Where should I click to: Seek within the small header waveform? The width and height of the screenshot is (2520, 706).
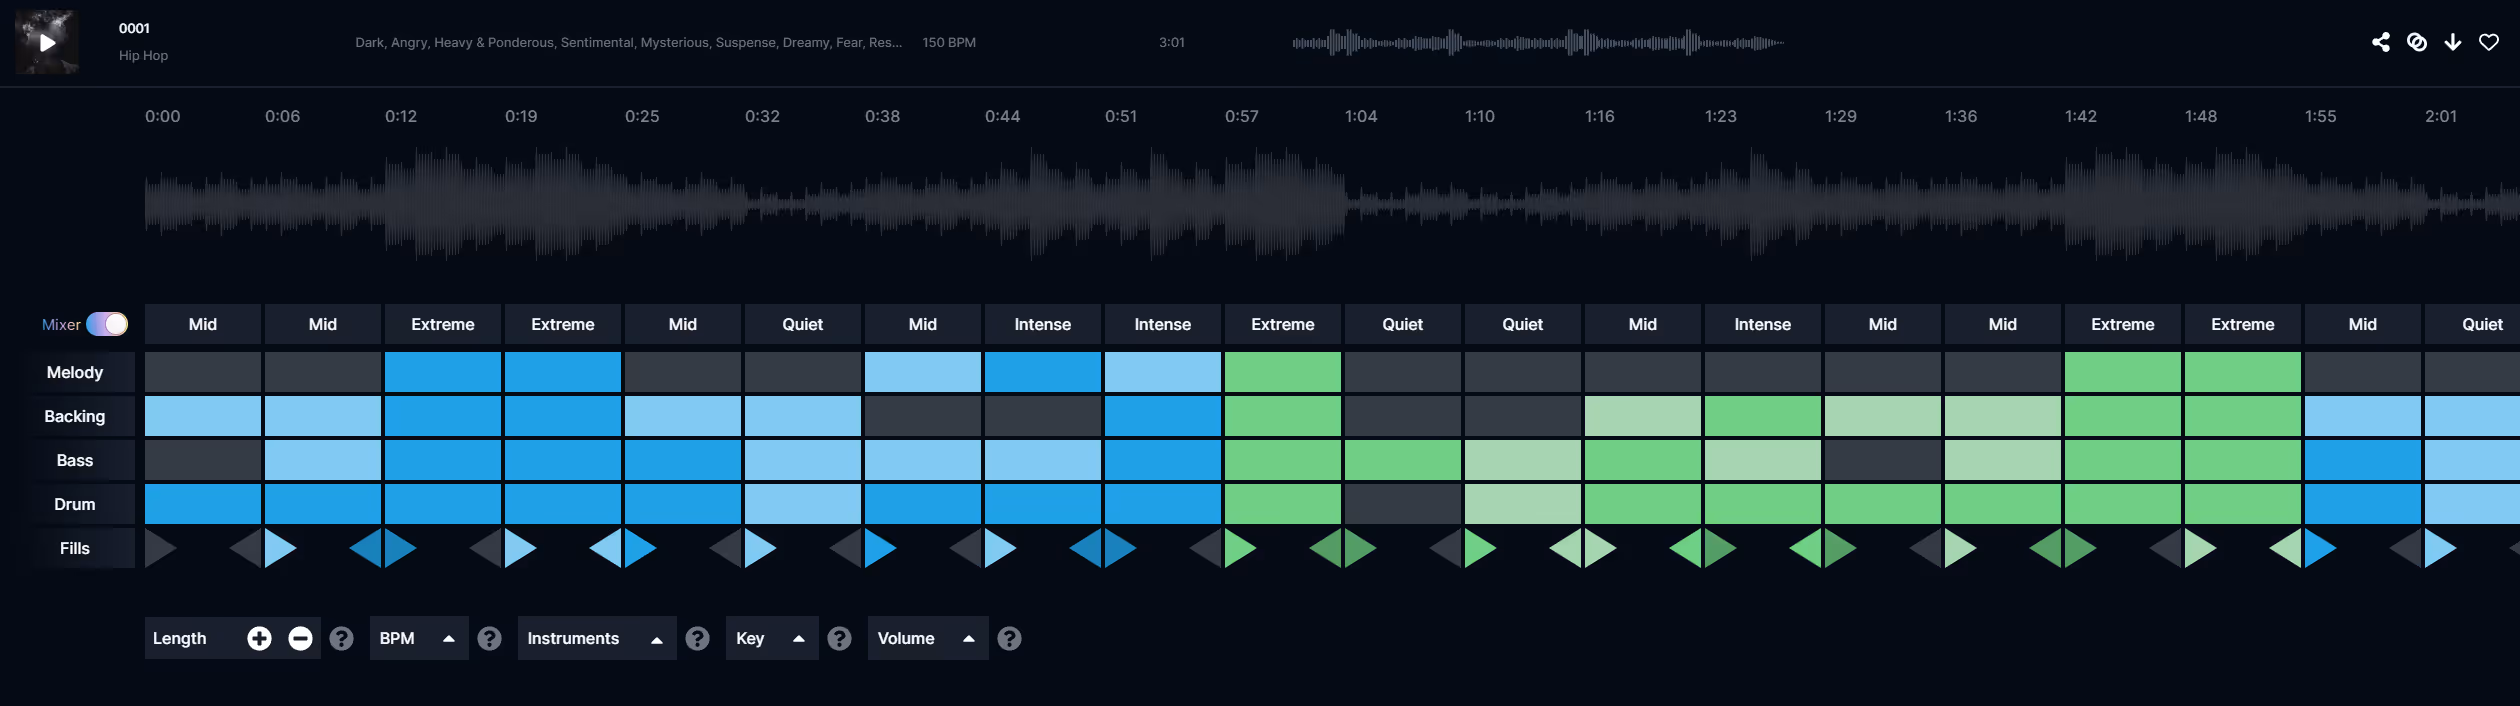click(1538, 42)
